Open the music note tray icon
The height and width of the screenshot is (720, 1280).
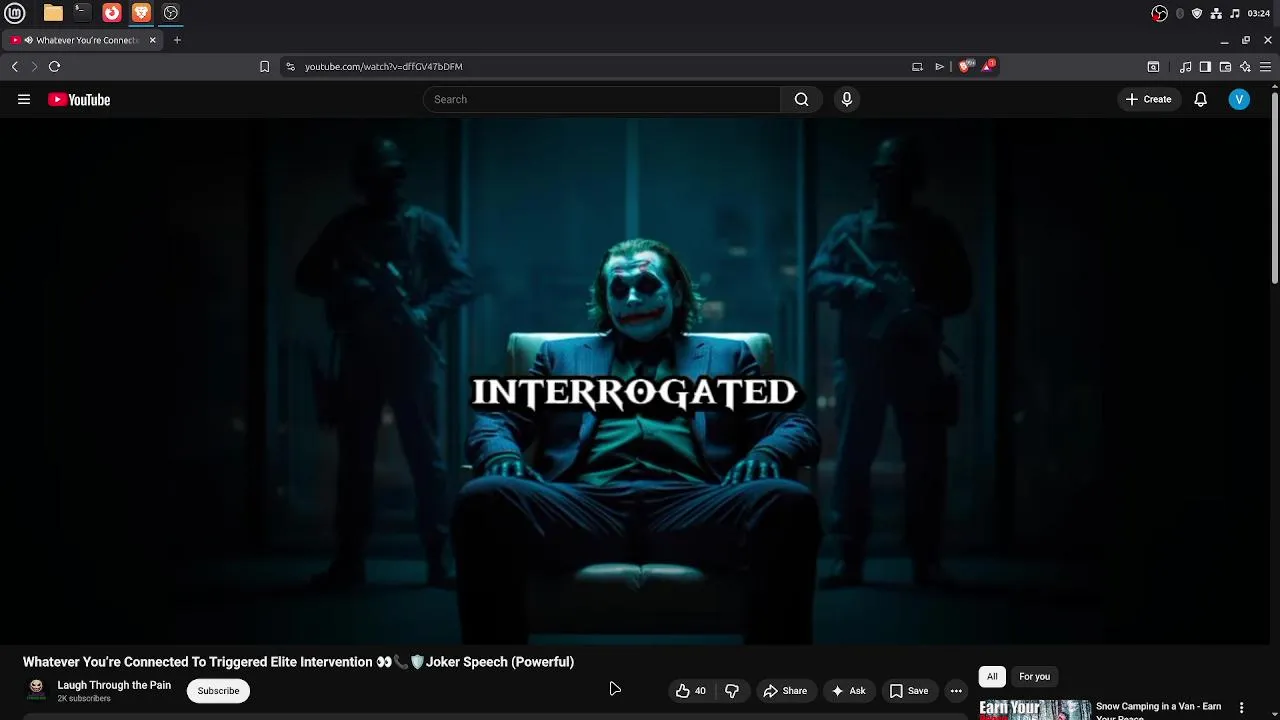pos(1235,13)
